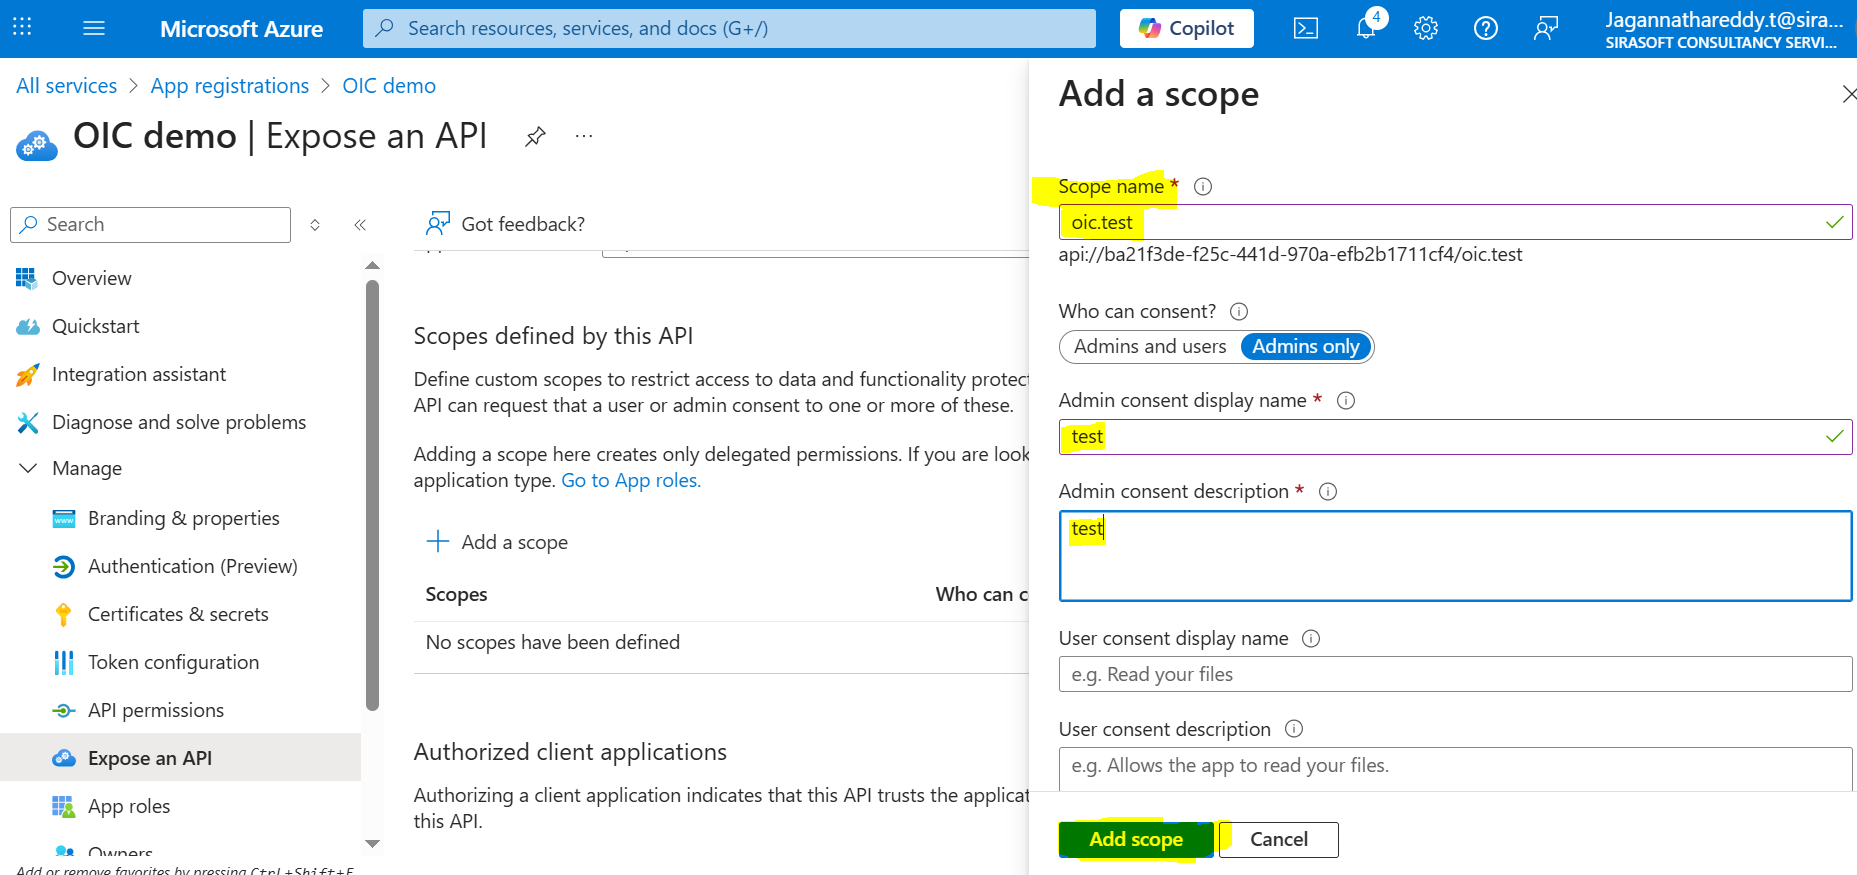Collapse the Manage section
The image size is (1857, 875).
pyautogui.click(x=28, y=468)
